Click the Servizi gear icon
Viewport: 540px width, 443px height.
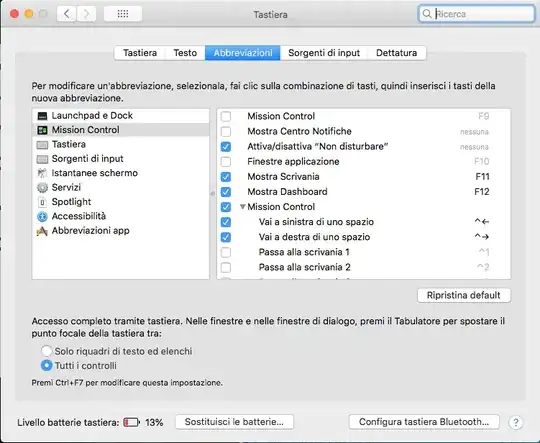pyautogui.click(x=42, y=188)
